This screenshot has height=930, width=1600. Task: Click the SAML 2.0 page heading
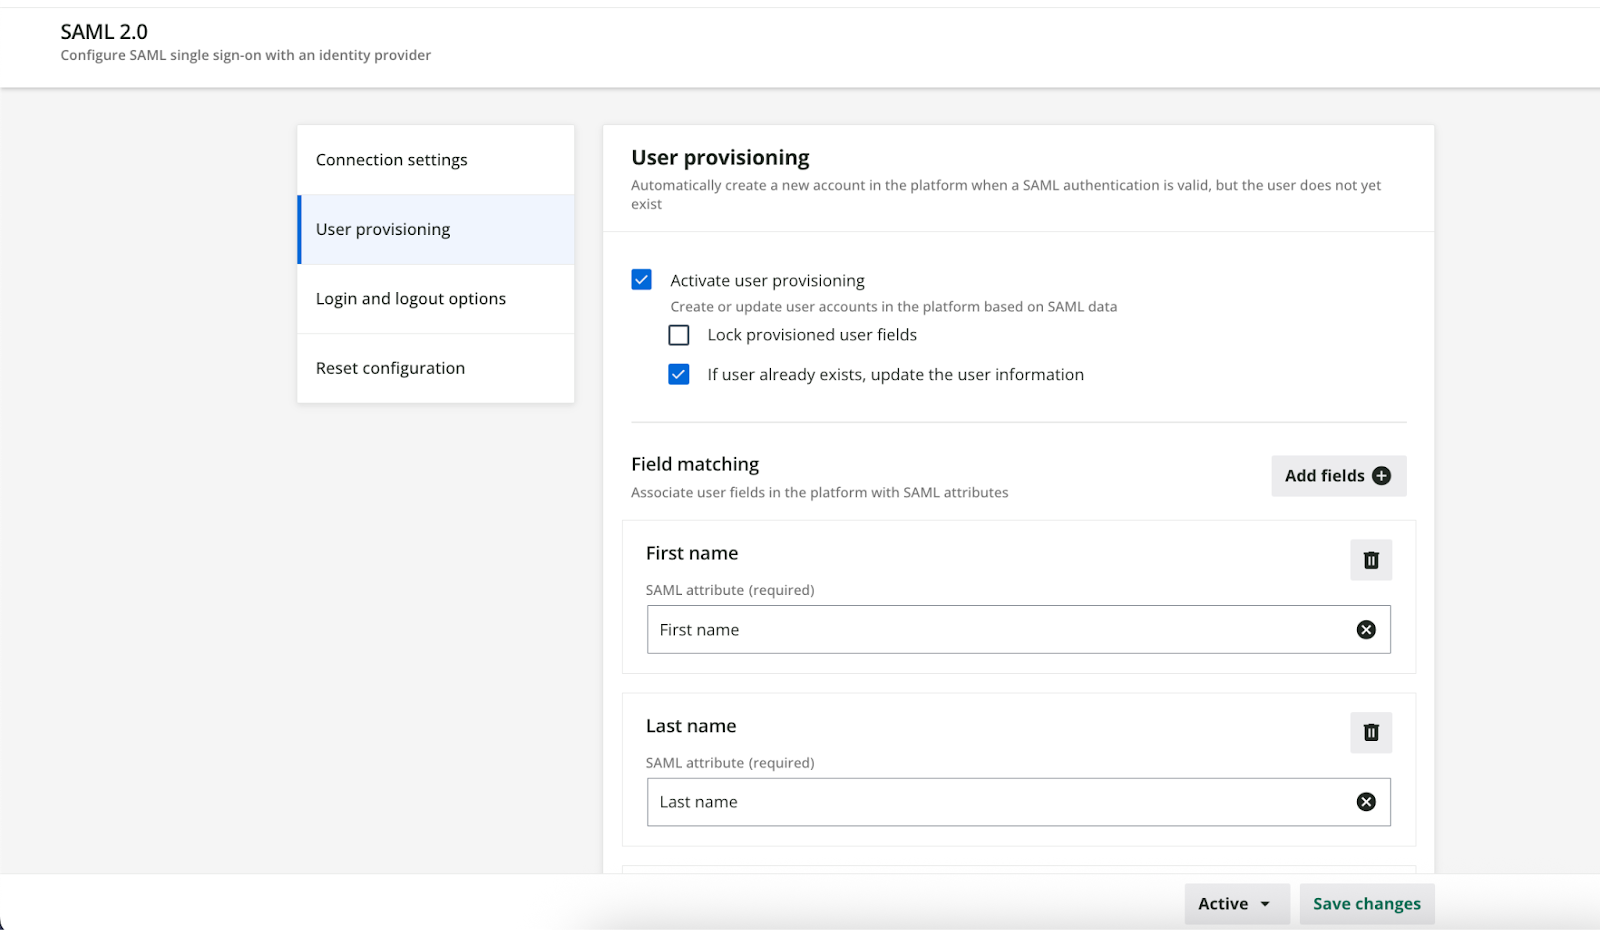point(104,32)
